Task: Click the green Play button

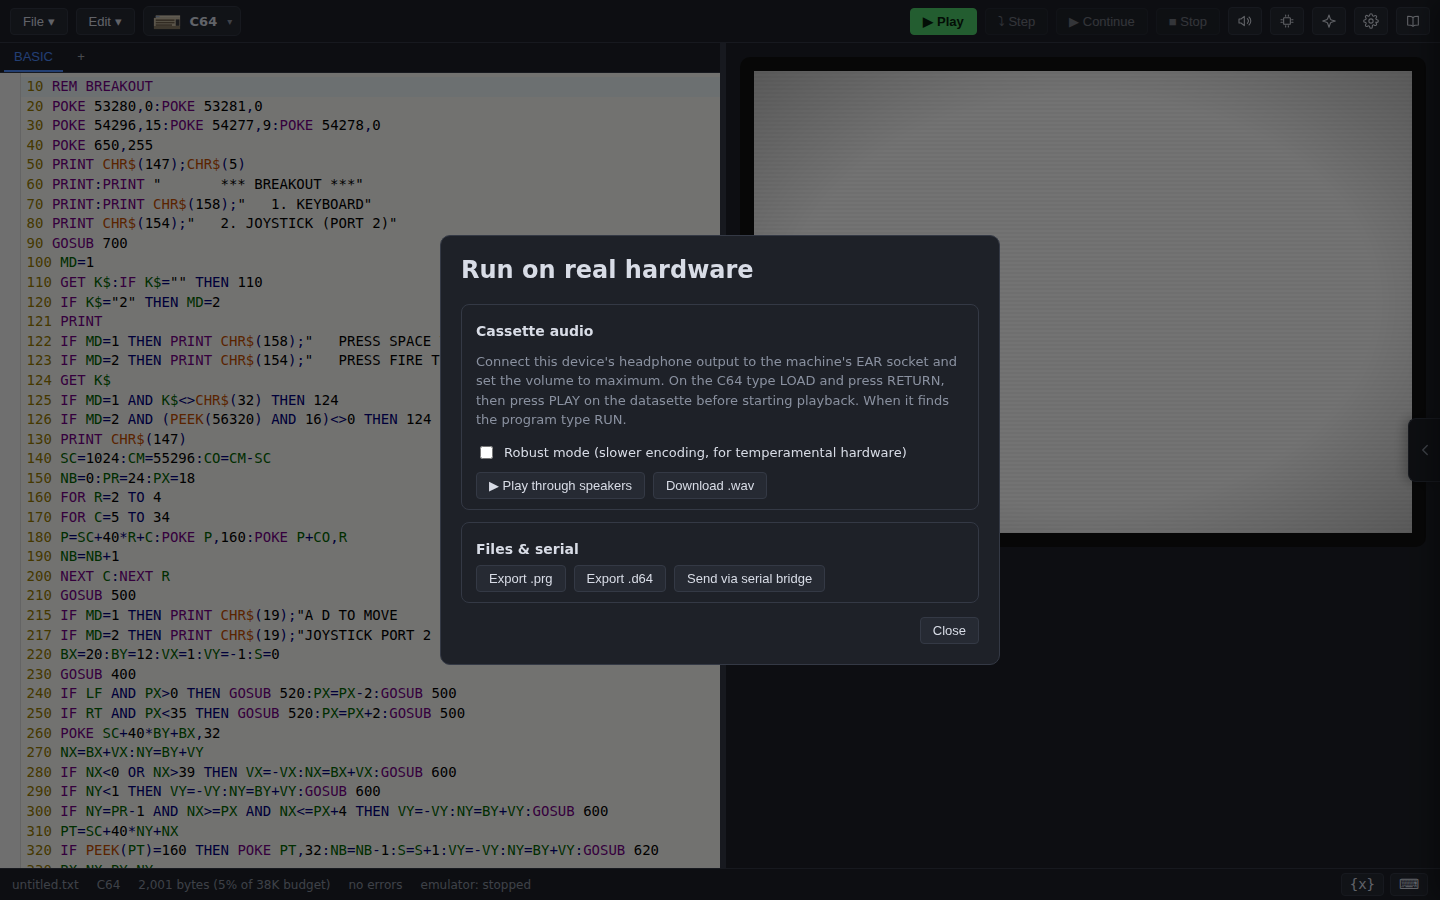Action: click(x=943, y=21)
